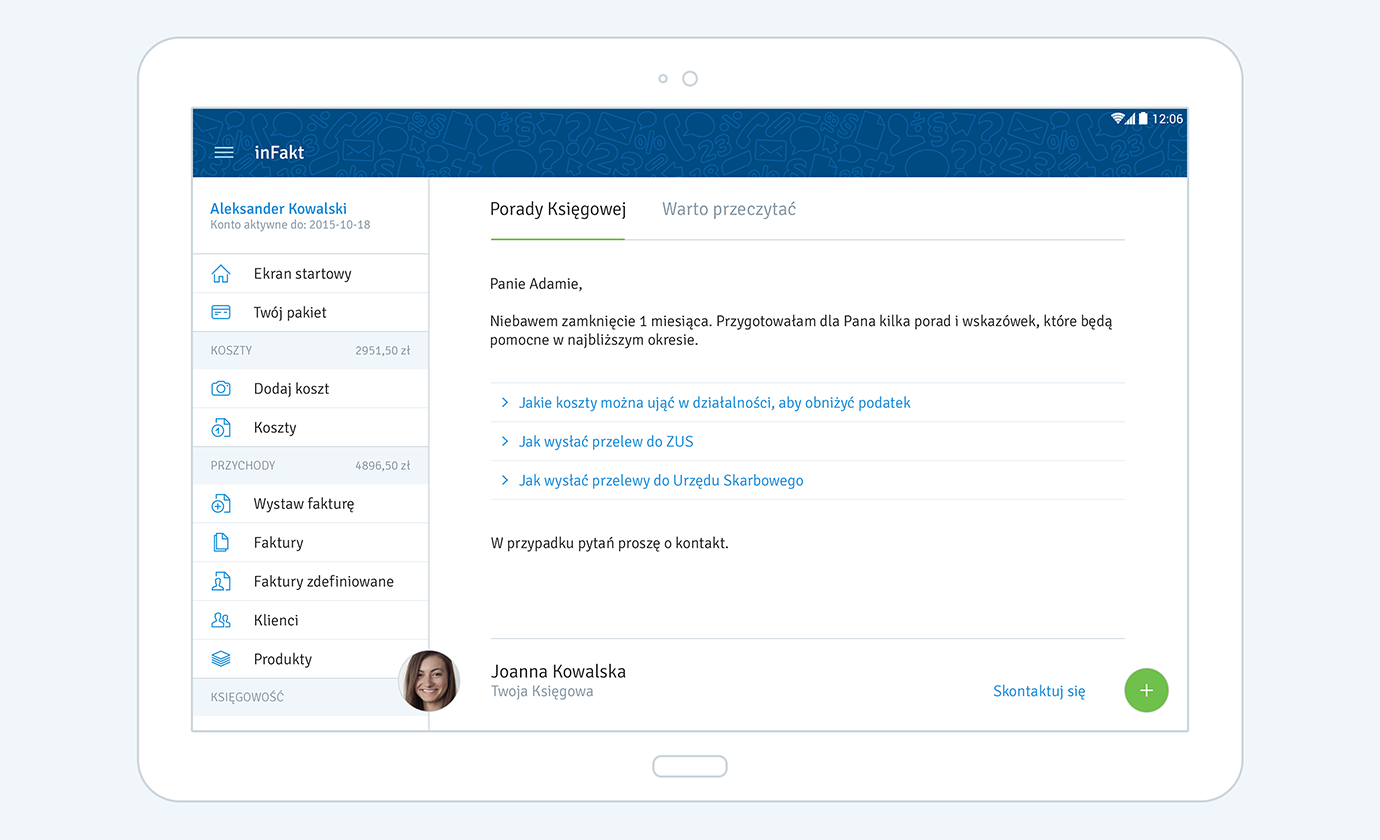Switch to Porady Księgowej tab

pos(558,209)
